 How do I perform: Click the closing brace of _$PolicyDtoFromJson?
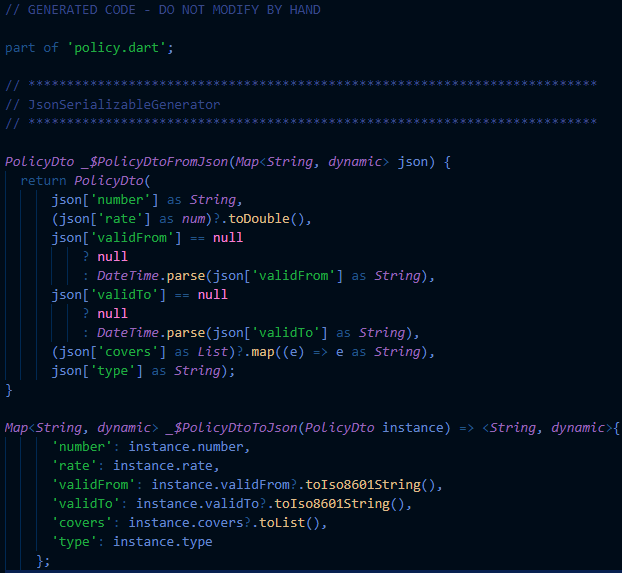[9, 390]
